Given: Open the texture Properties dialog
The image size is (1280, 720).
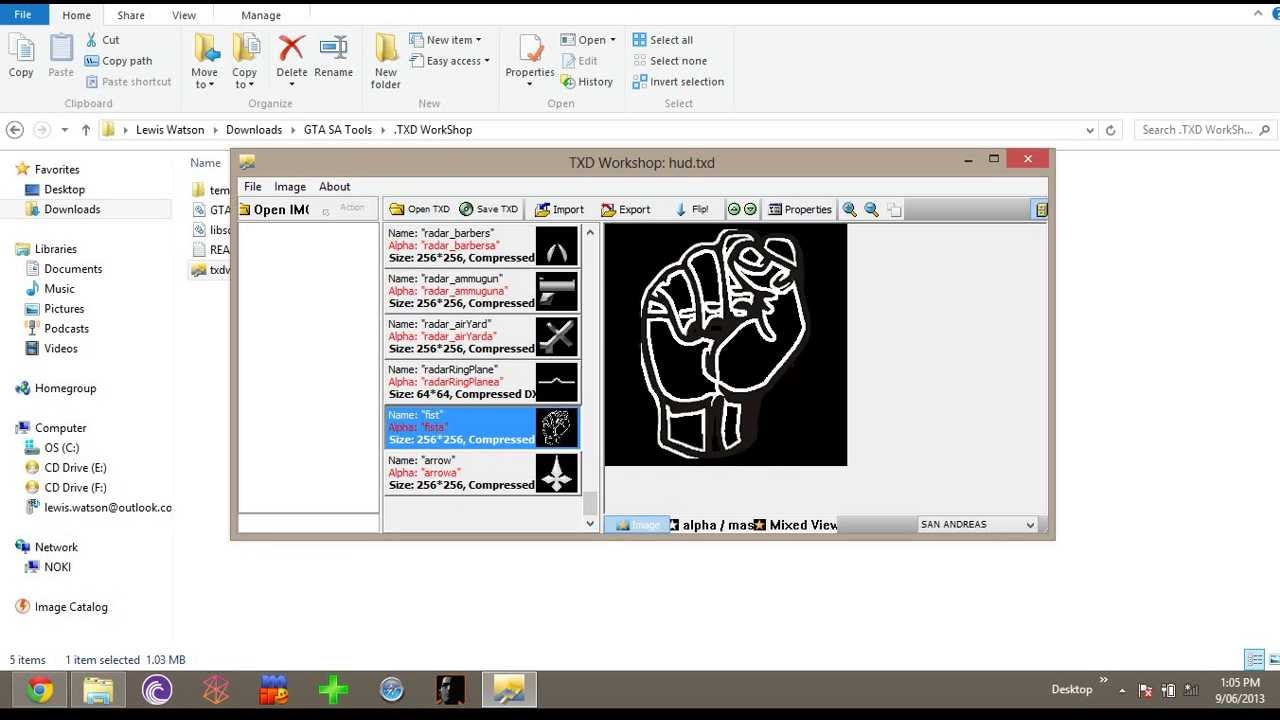Looking at the screenshot, I should [799, 209].
